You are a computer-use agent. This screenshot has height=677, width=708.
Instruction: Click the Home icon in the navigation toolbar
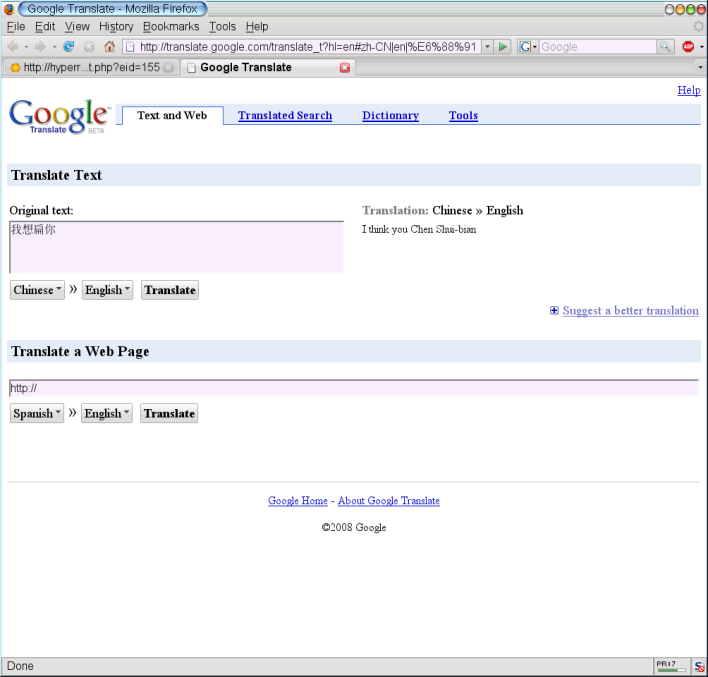[x=109, y=47]
